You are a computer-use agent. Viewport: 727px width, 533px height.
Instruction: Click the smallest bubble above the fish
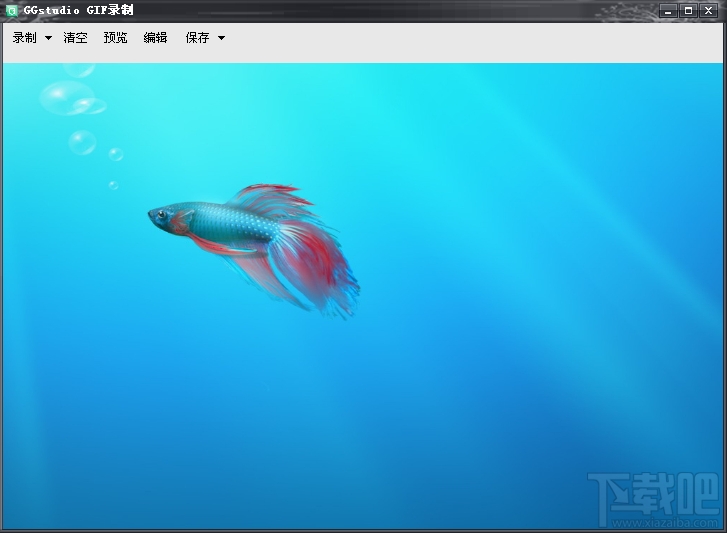113,185
